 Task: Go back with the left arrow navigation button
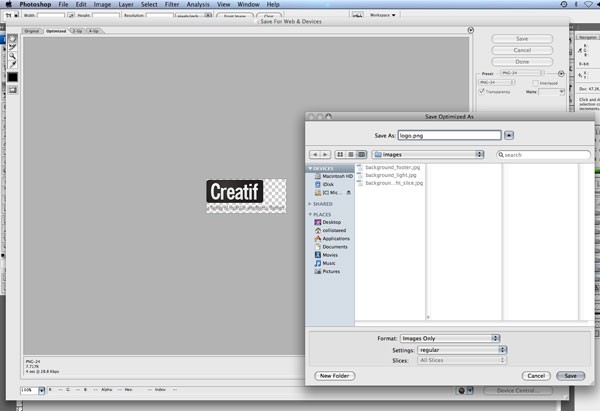[315, 155]
